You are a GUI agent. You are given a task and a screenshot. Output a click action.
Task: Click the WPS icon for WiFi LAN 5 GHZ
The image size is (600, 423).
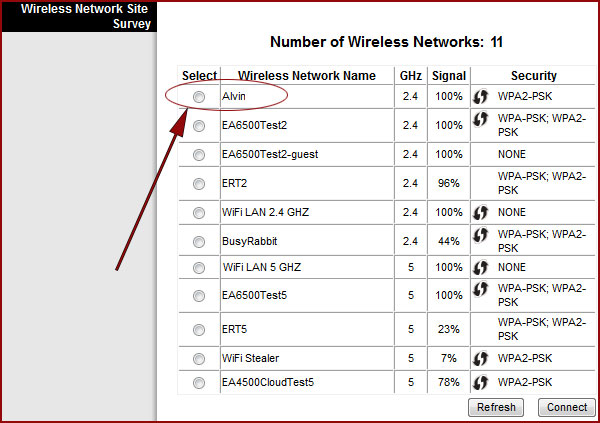click(480, 268)
